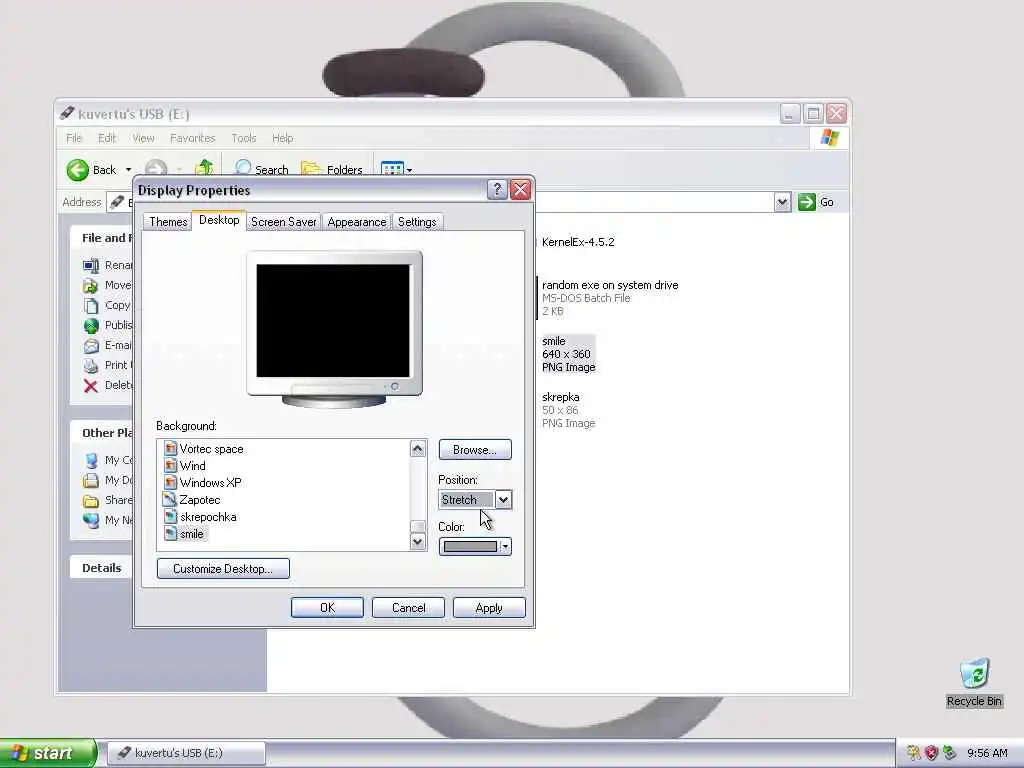Click Apply in Display Properties

[x=489, y=607]
